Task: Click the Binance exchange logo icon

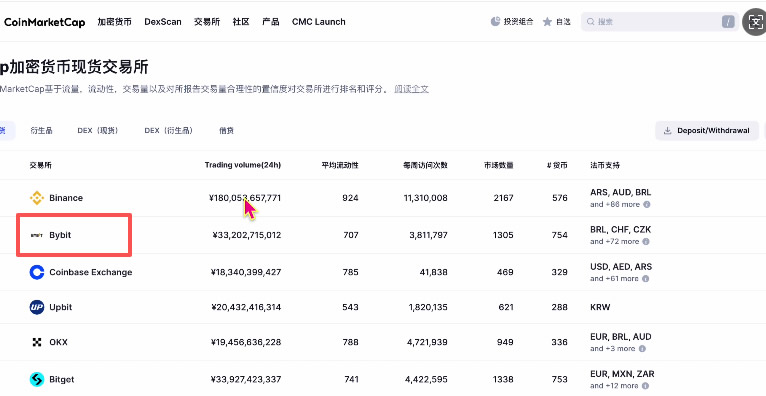Action: point(37,198)
